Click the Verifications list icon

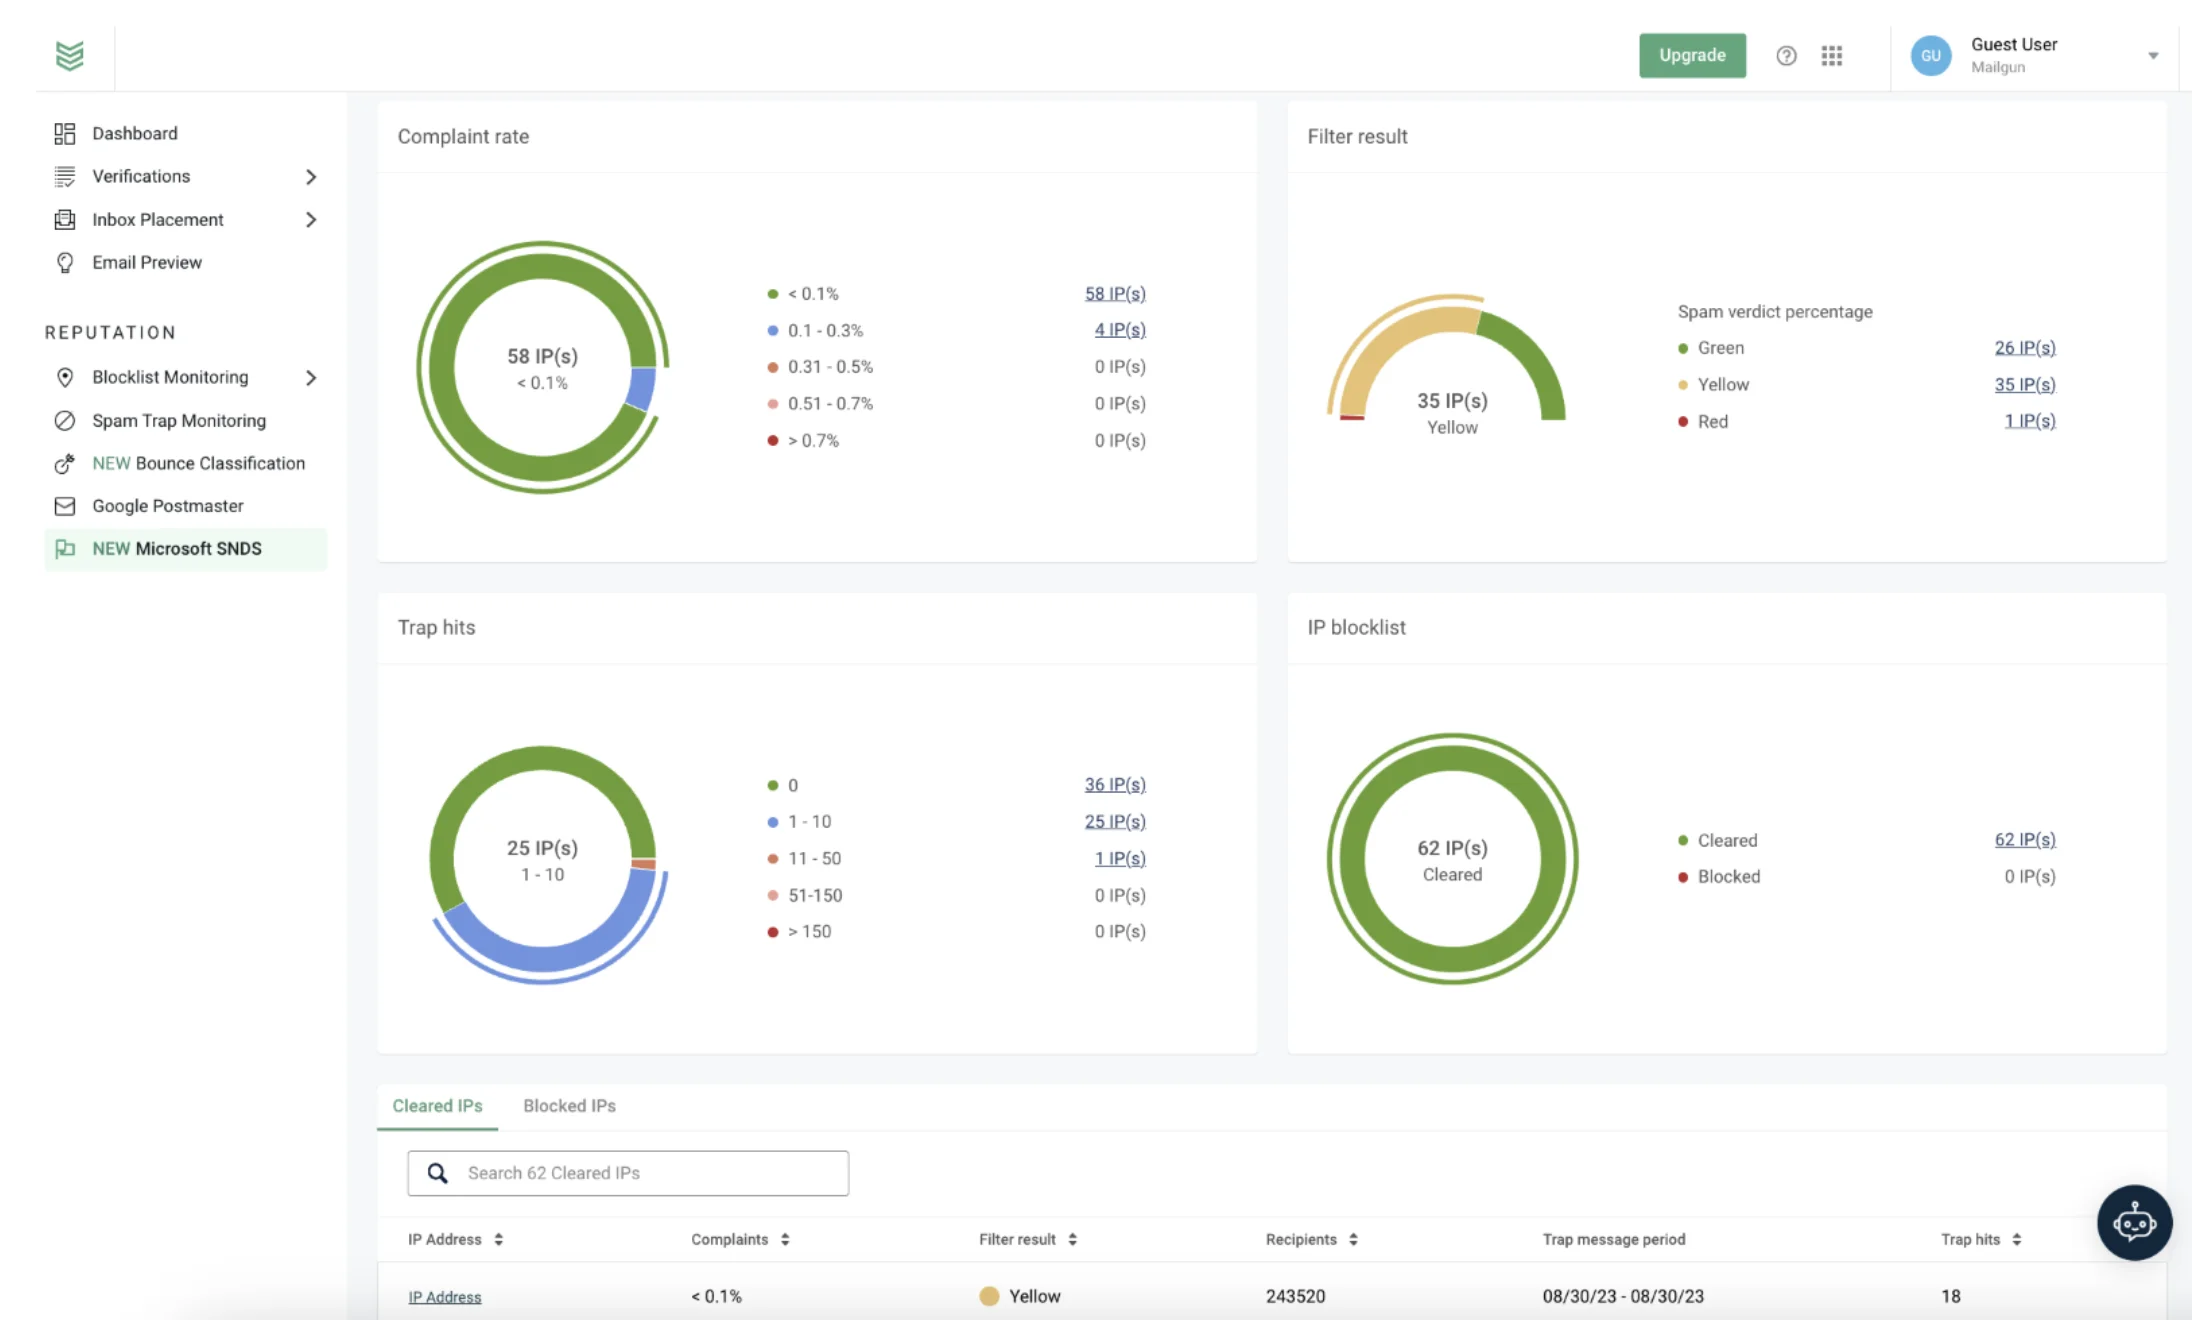coord(65,177)
